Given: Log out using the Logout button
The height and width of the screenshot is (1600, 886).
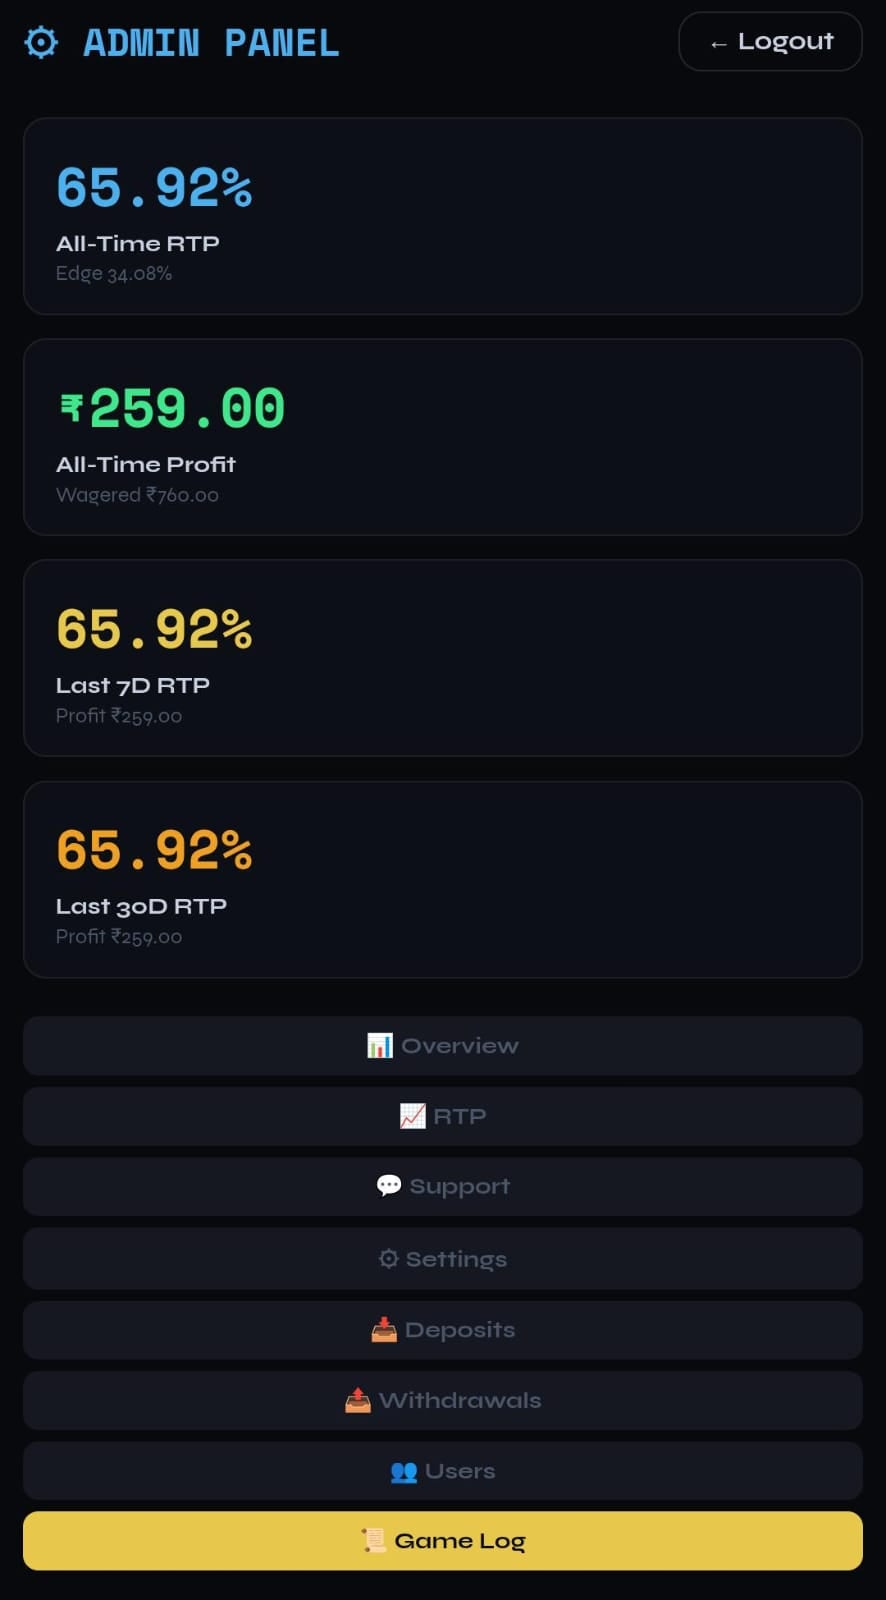Looking at the screenshot, I should coord(770,42).
